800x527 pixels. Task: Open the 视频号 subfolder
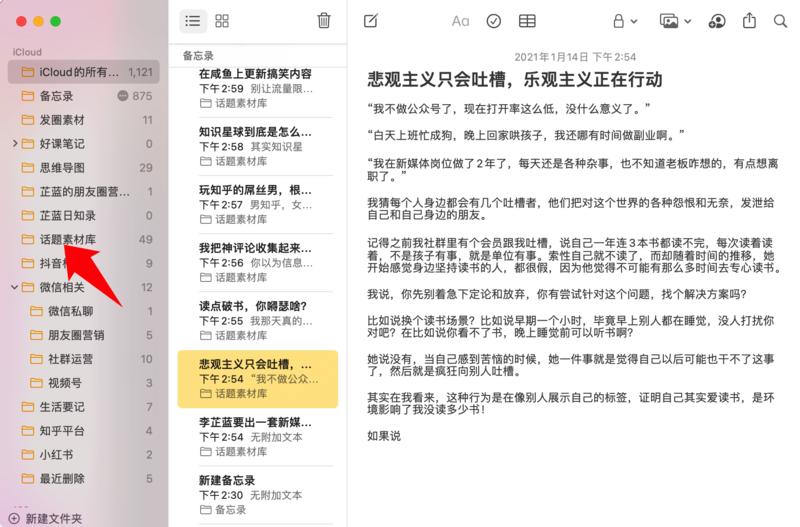click(84, 383)
